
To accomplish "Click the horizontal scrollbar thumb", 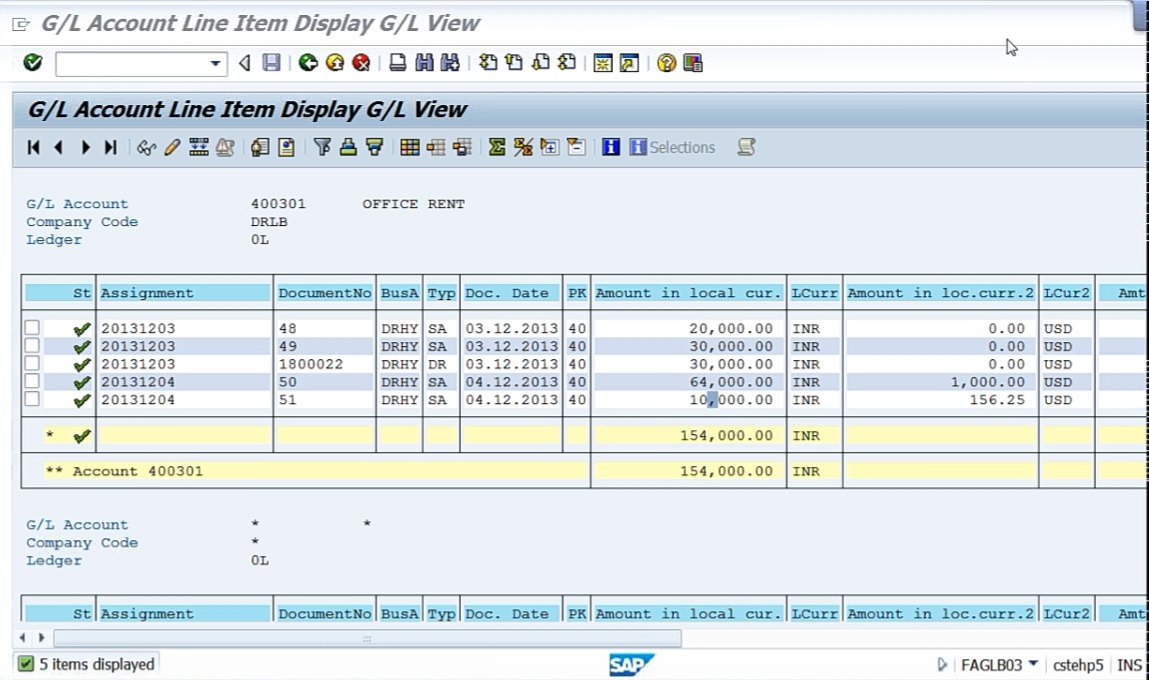I will tap(368, 638).
